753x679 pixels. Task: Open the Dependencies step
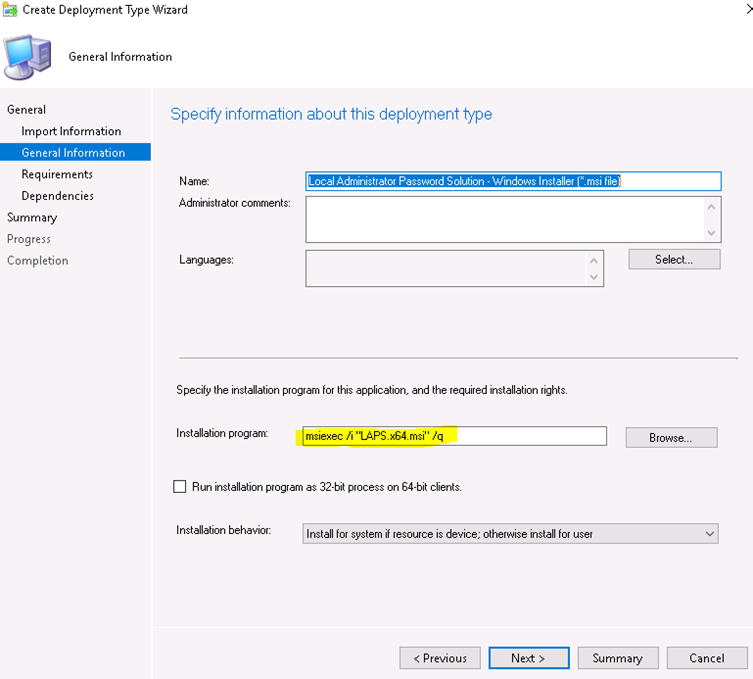point(58,195)
